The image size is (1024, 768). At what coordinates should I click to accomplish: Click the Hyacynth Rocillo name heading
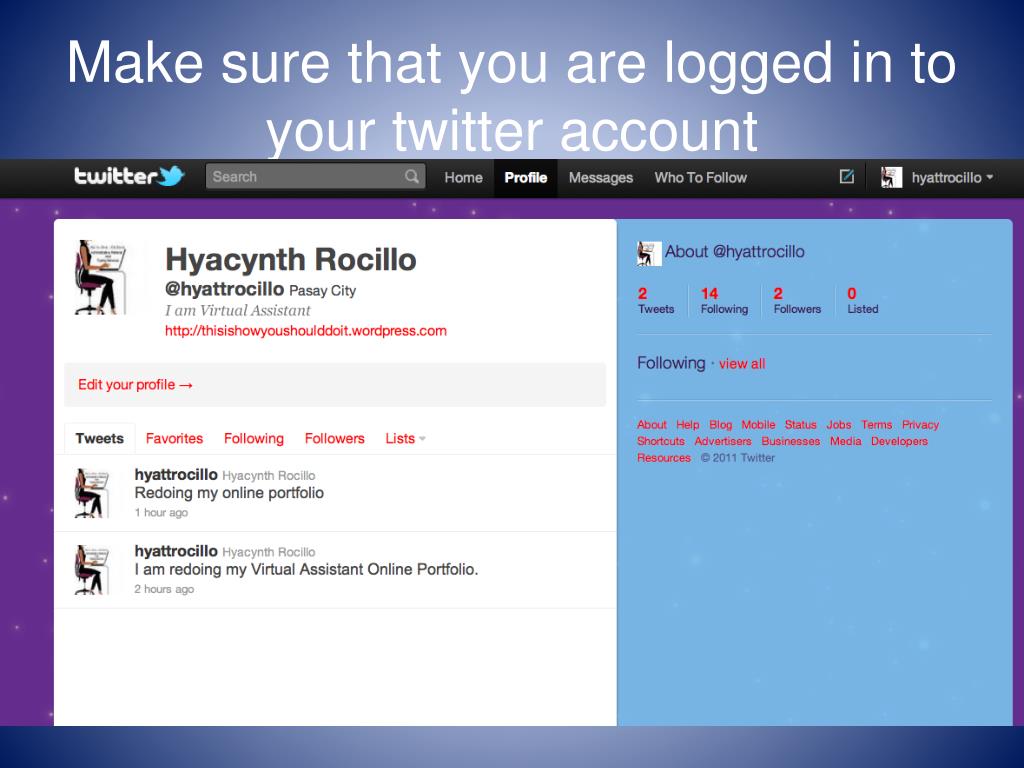pyautogui.click(x=291, y=260)
